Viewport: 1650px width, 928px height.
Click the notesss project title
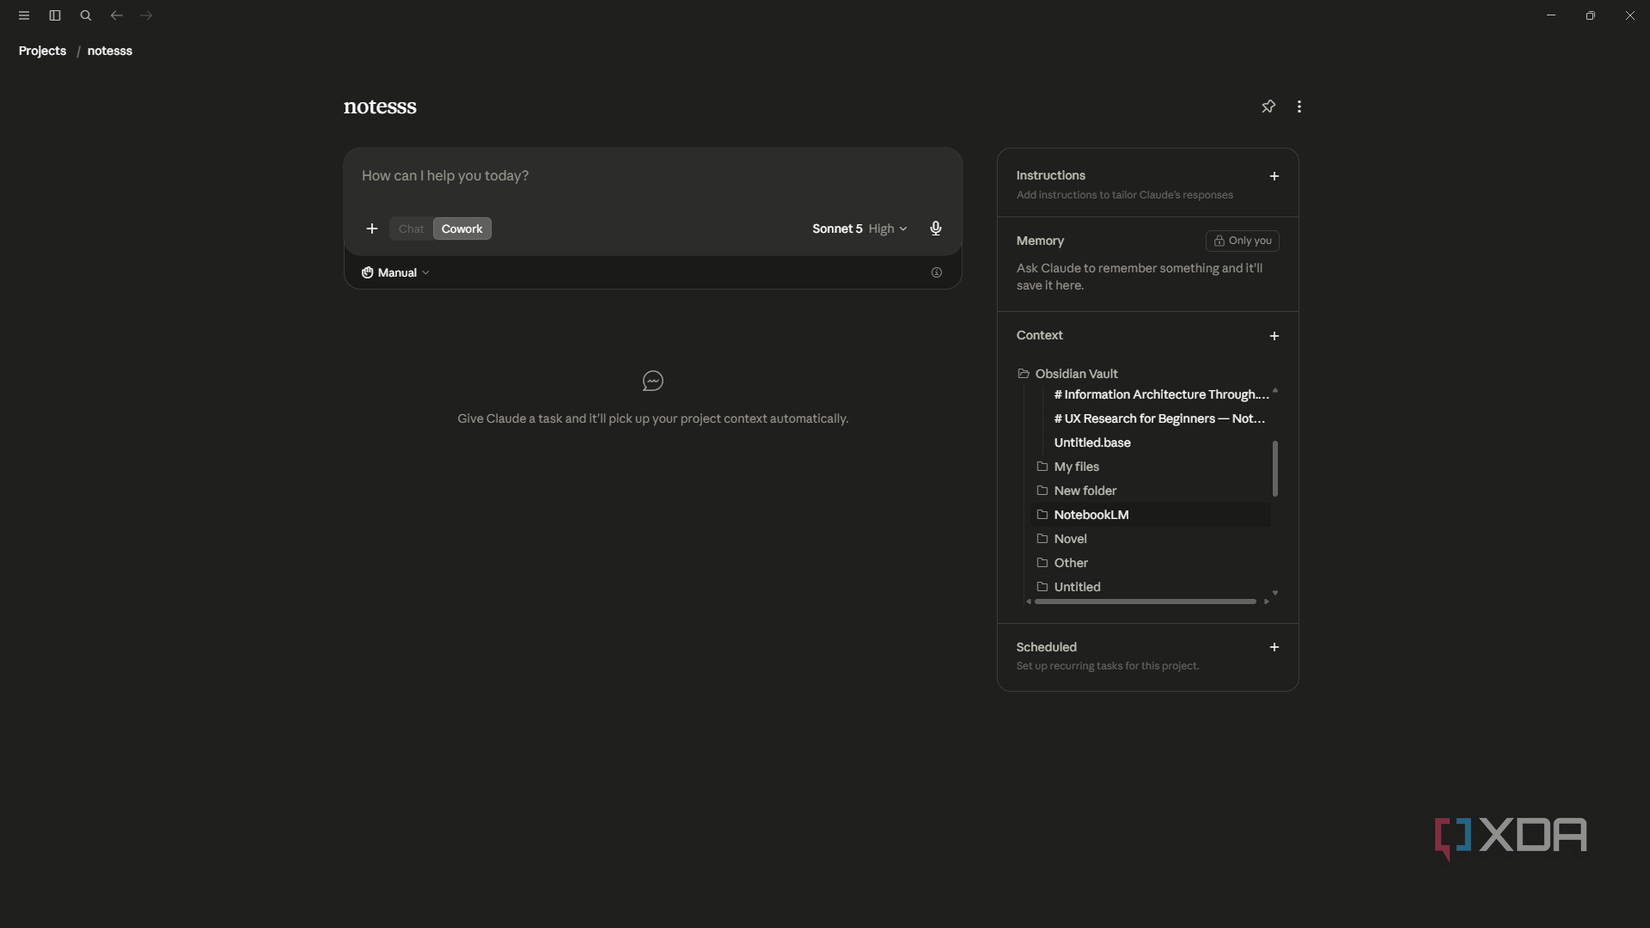[x=380, y=106]
